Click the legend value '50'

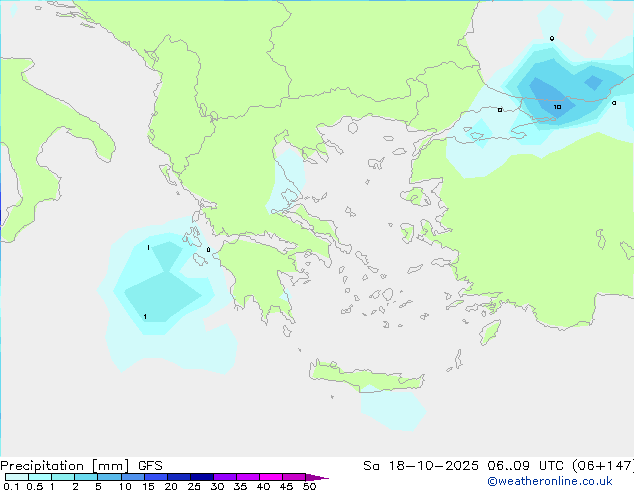[309, 486]
